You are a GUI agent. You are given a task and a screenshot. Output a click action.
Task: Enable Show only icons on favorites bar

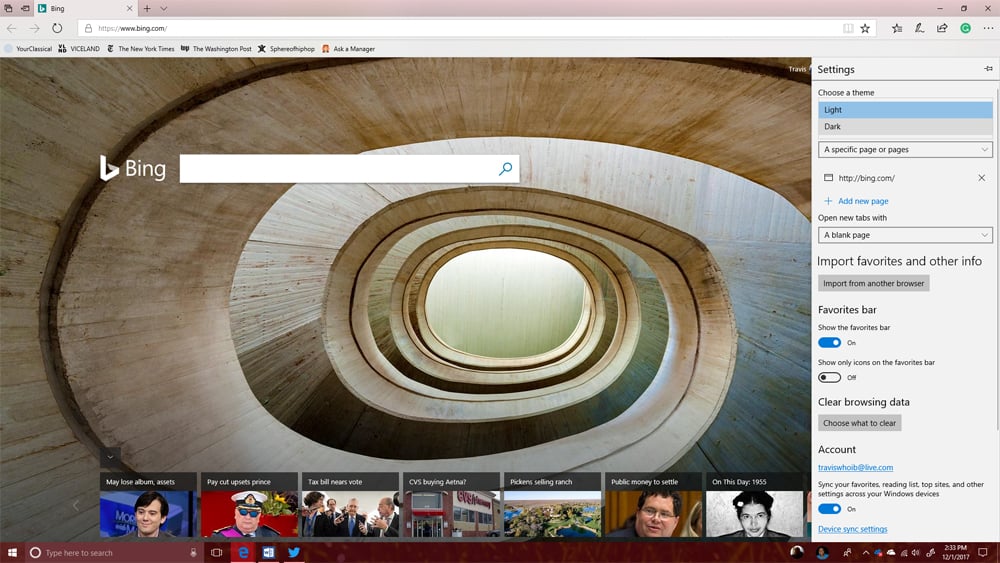(x=829, y=377)
